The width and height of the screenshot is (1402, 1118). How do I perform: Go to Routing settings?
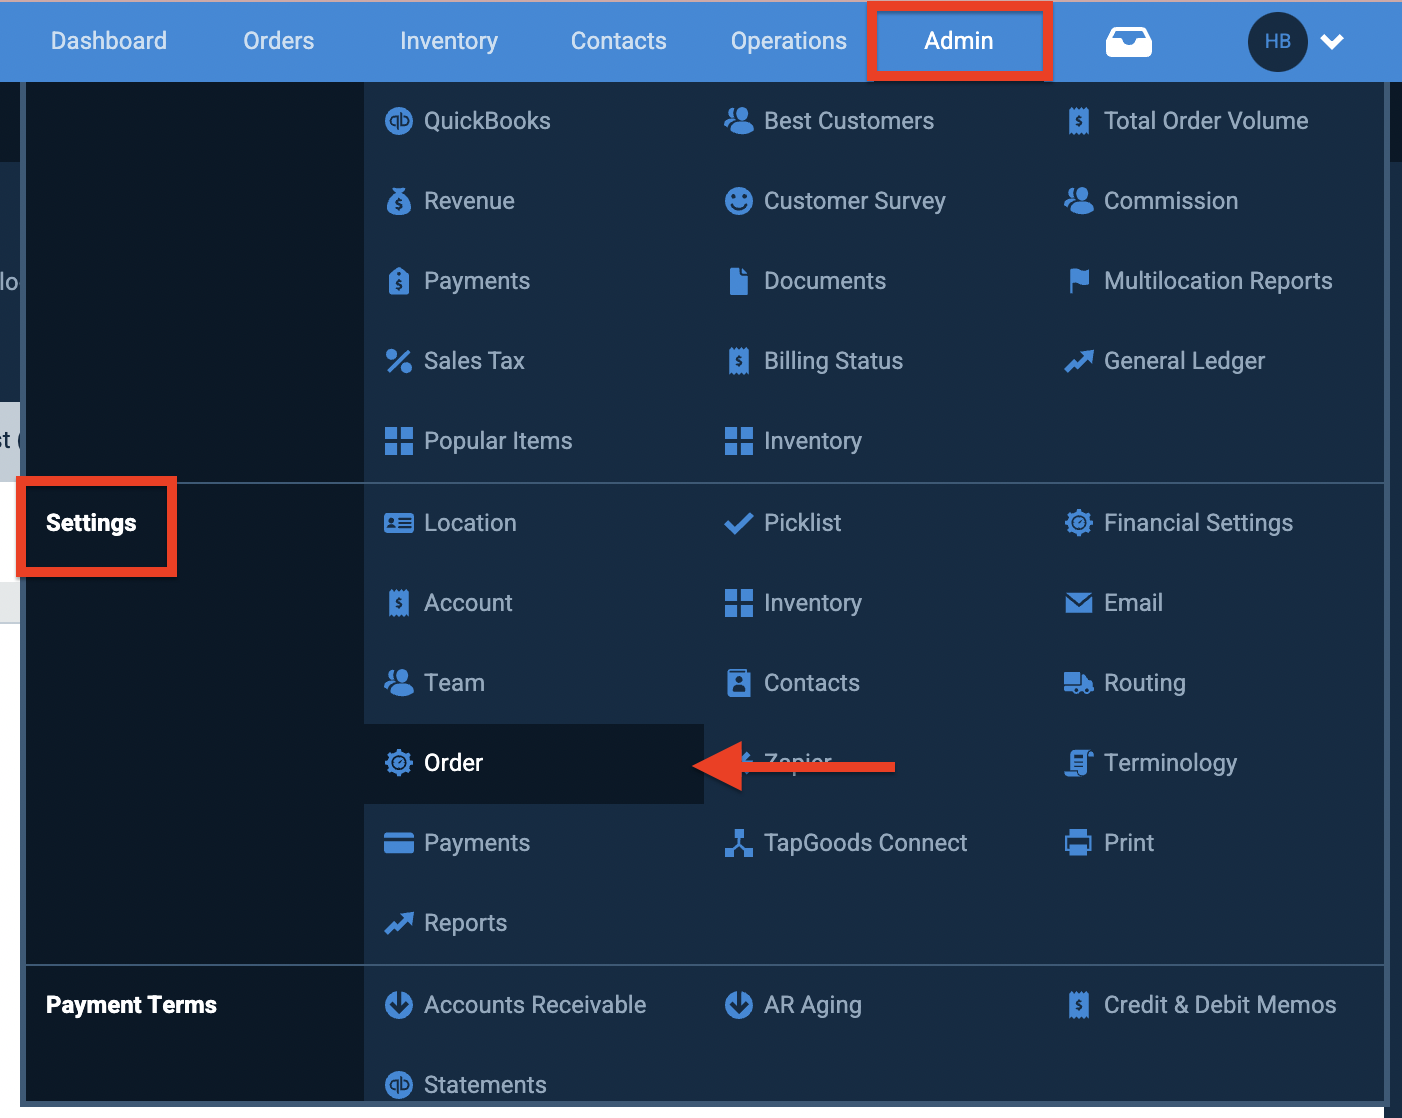(1145, 683)
